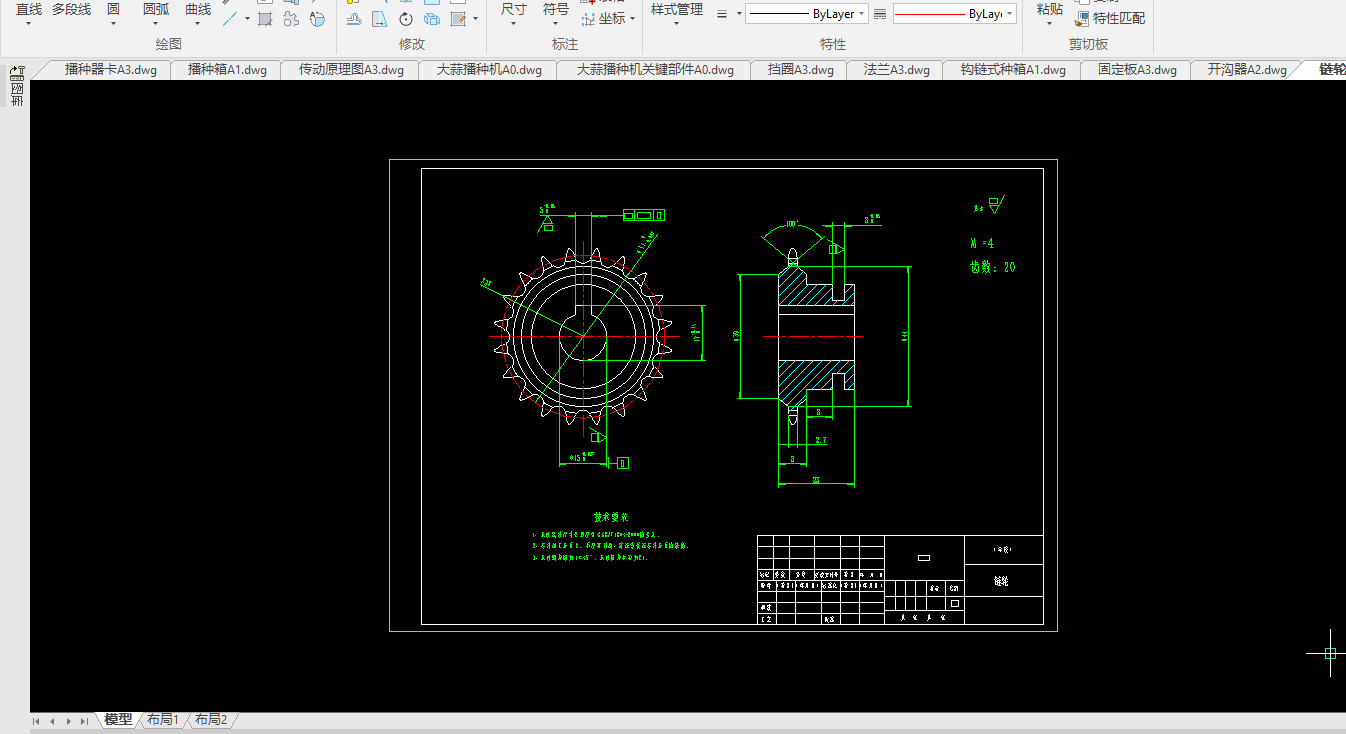Open the 图库 library side panel icon
This screenshot has height=734, width=1346.
pyautogui.click(x=17, y=87)
